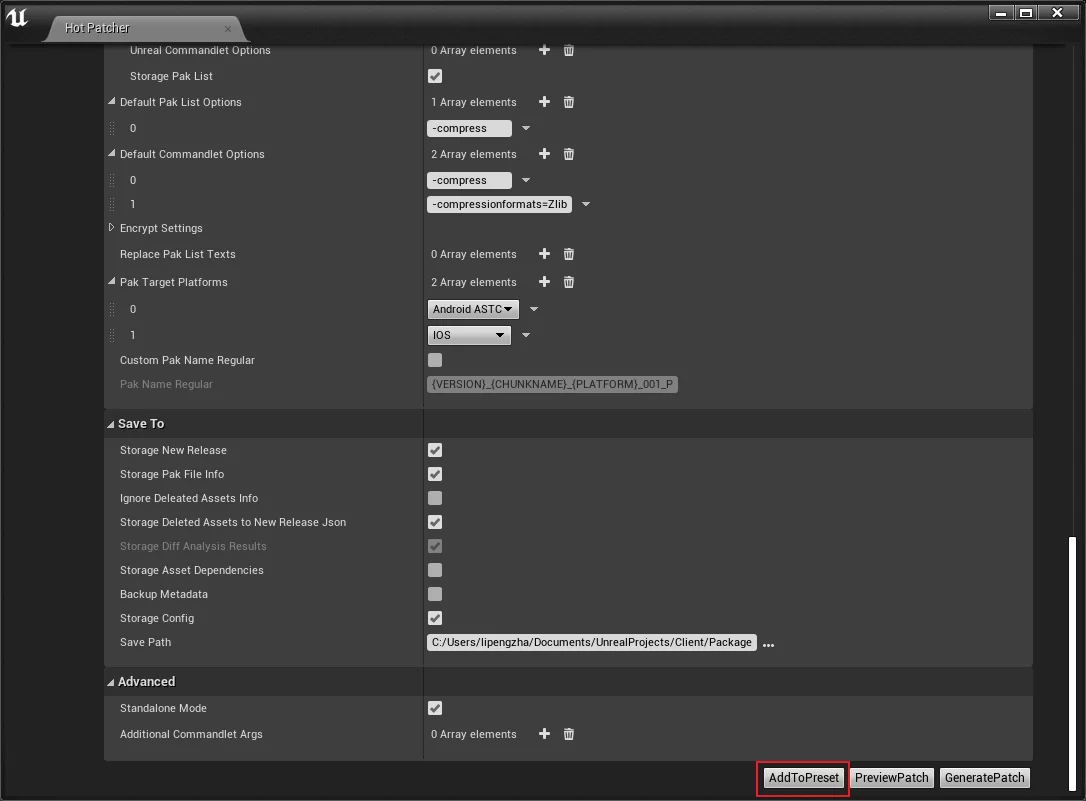Click the GeneratePatch button

point(984,778)
